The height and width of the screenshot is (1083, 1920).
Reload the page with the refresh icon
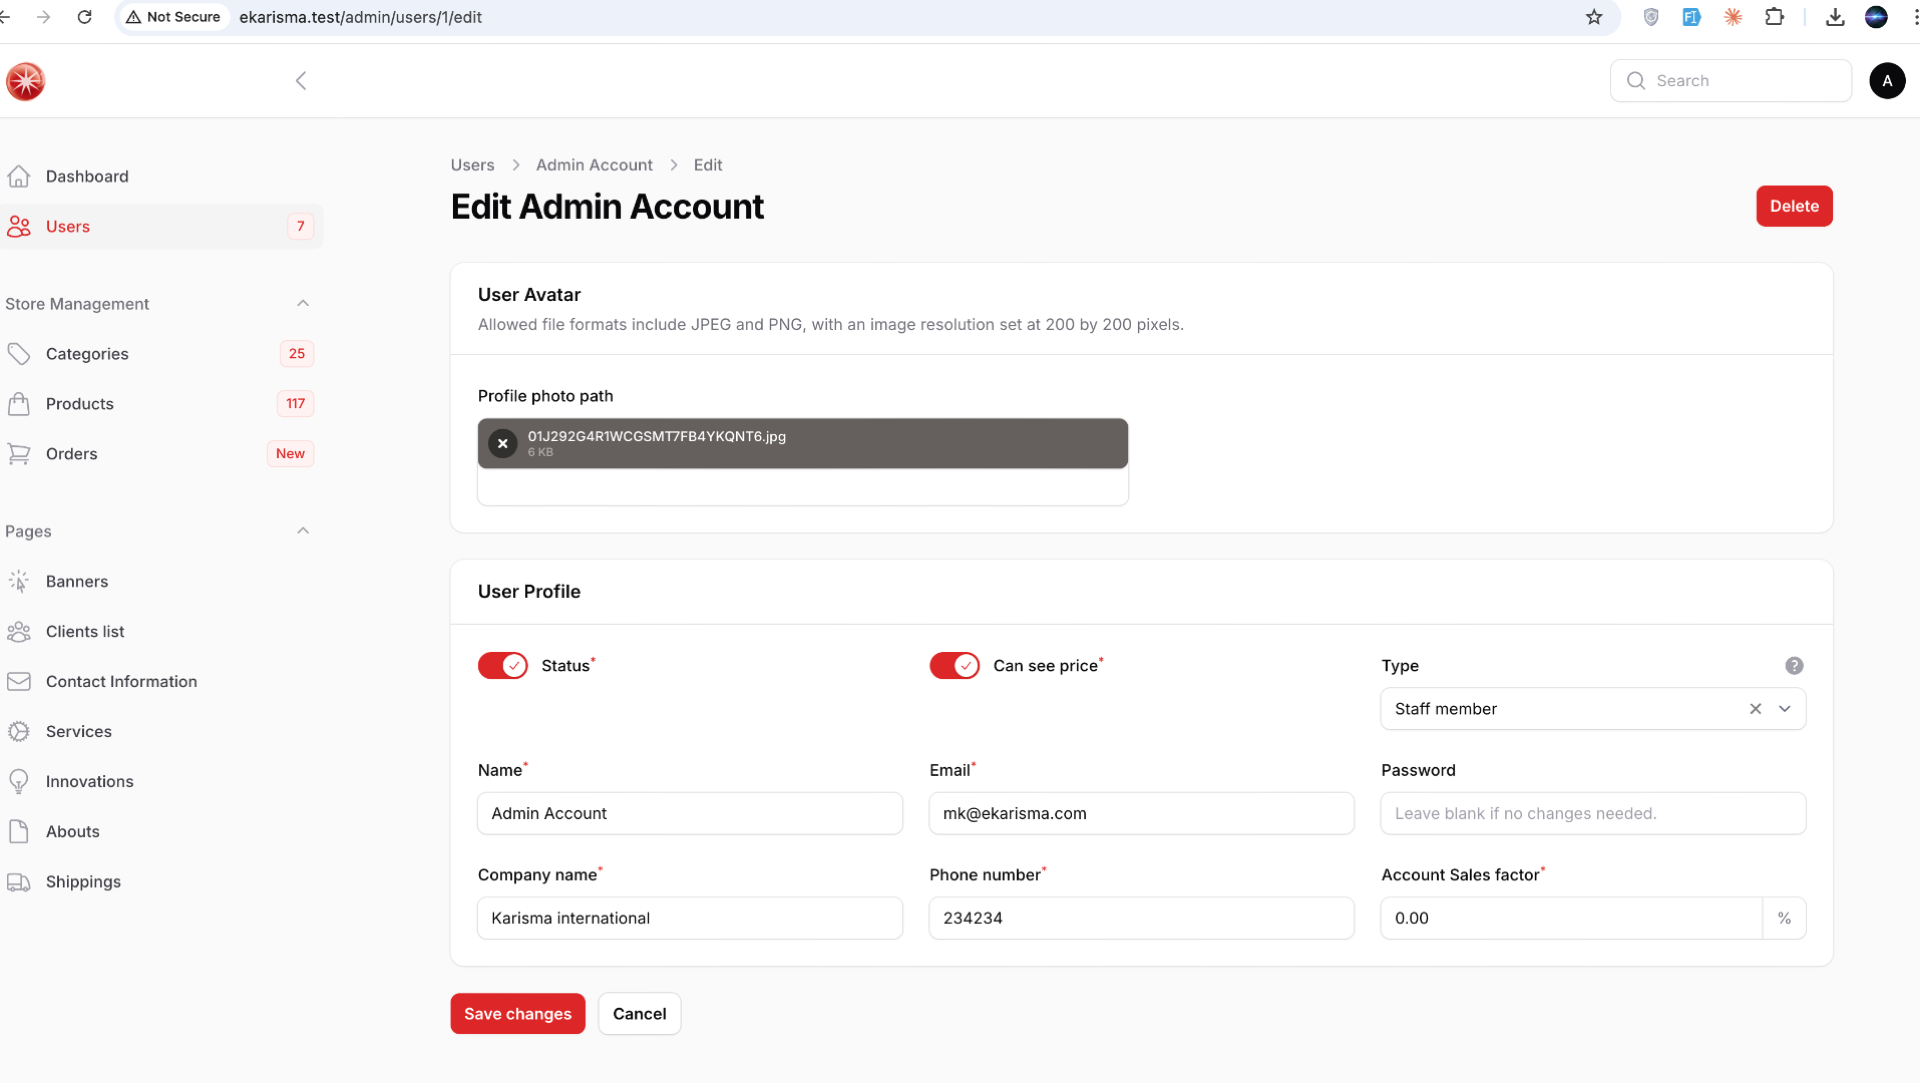click(x=85, y=17)
